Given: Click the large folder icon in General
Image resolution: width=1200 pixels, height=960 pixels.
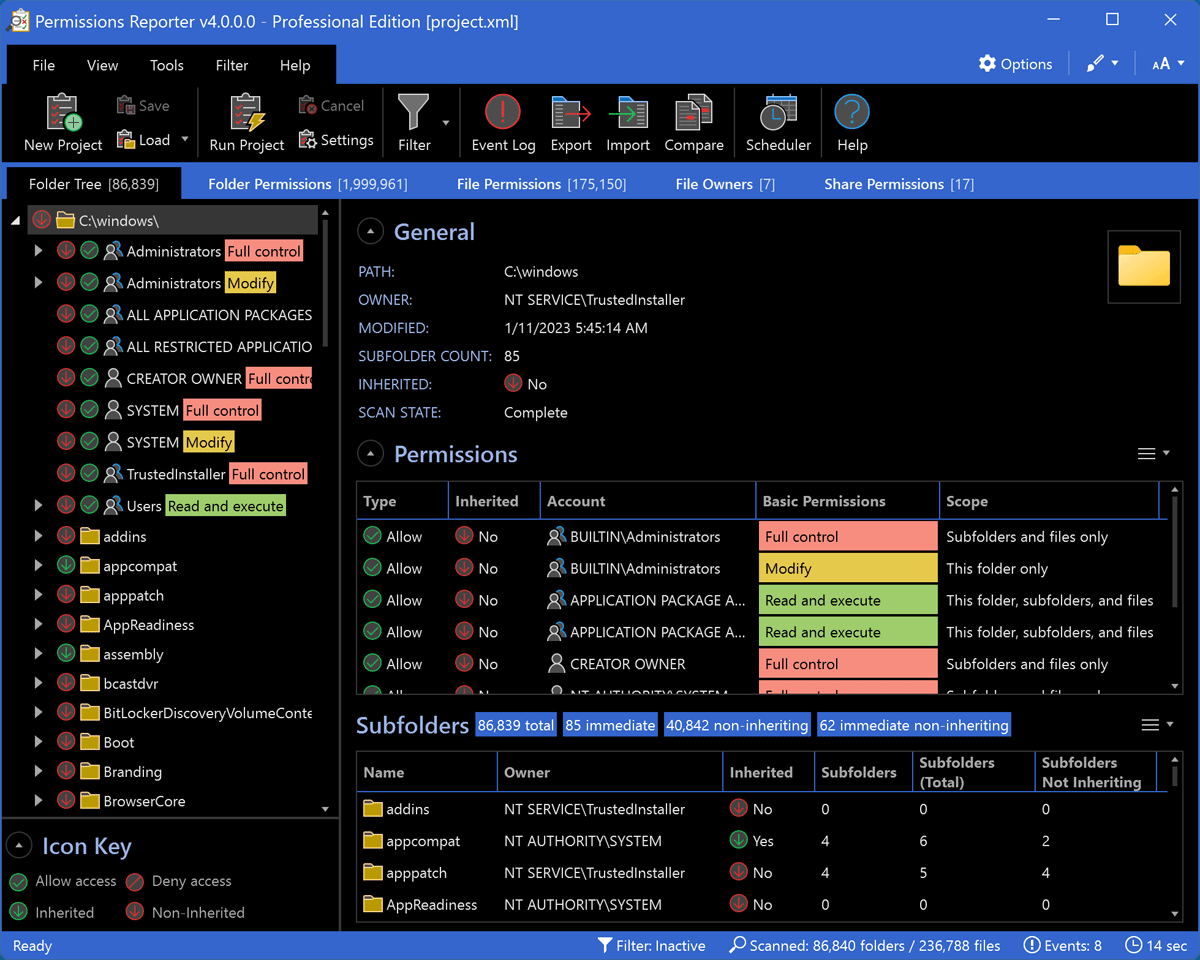Looking at the screenshot, I should point(1144,266).
